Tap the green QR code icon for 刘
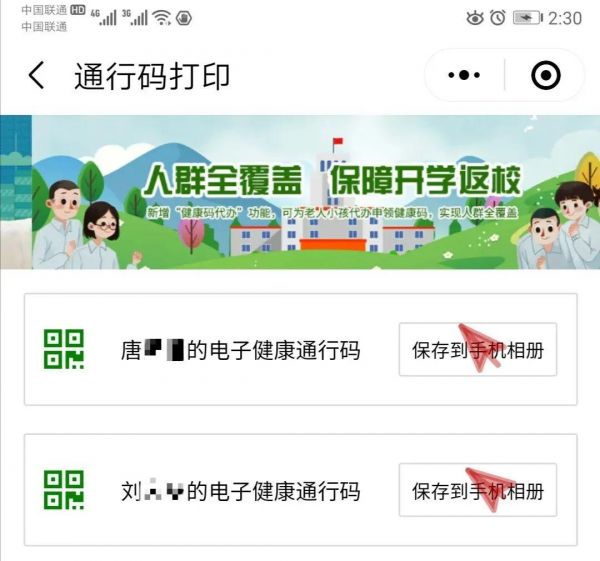 pyautogui.click(x=64, y=490)
